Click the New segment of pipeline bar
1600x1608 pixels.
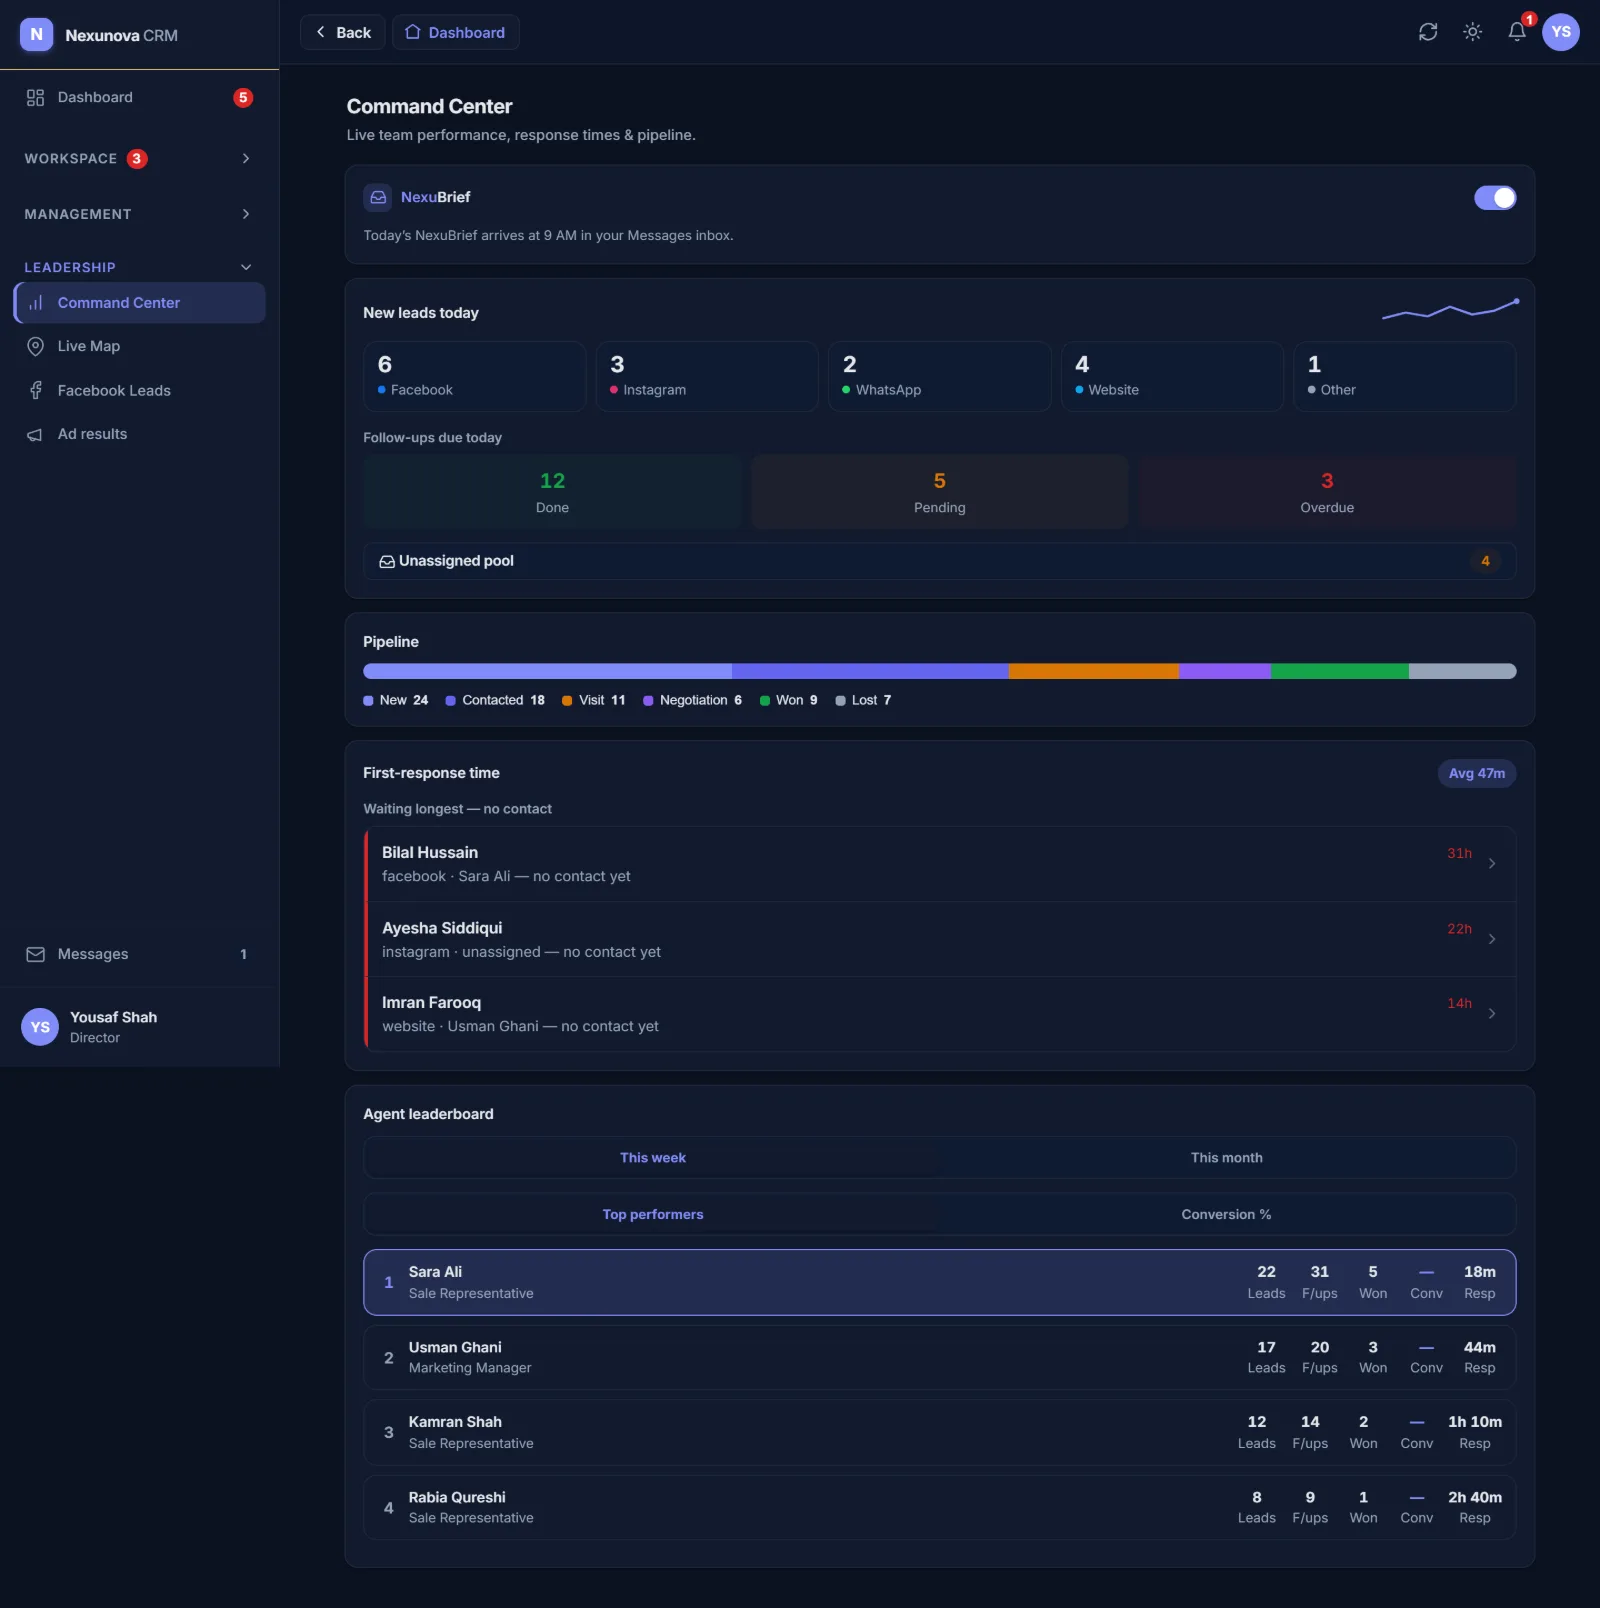547,671
